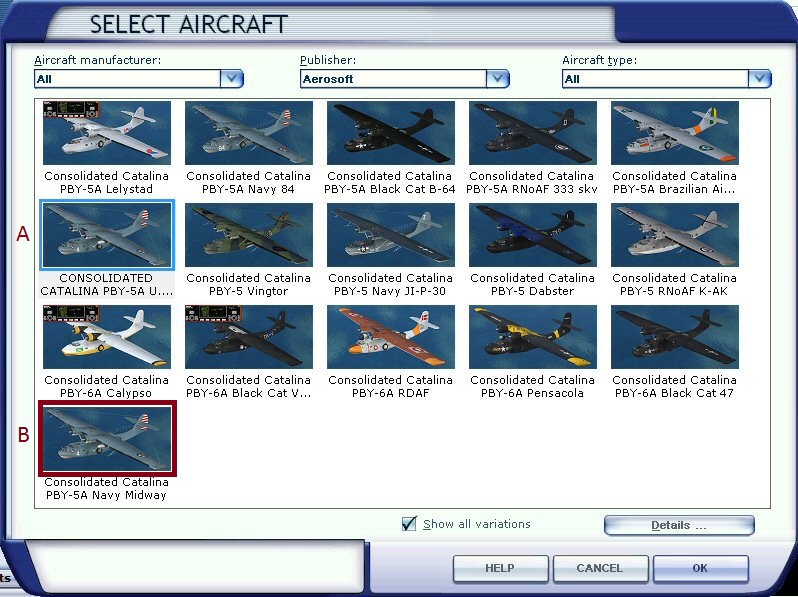Click the Publisher field showing Aerosoft
Image resolution: width=798 pixels, height=597 pixels.
point(393,79)
